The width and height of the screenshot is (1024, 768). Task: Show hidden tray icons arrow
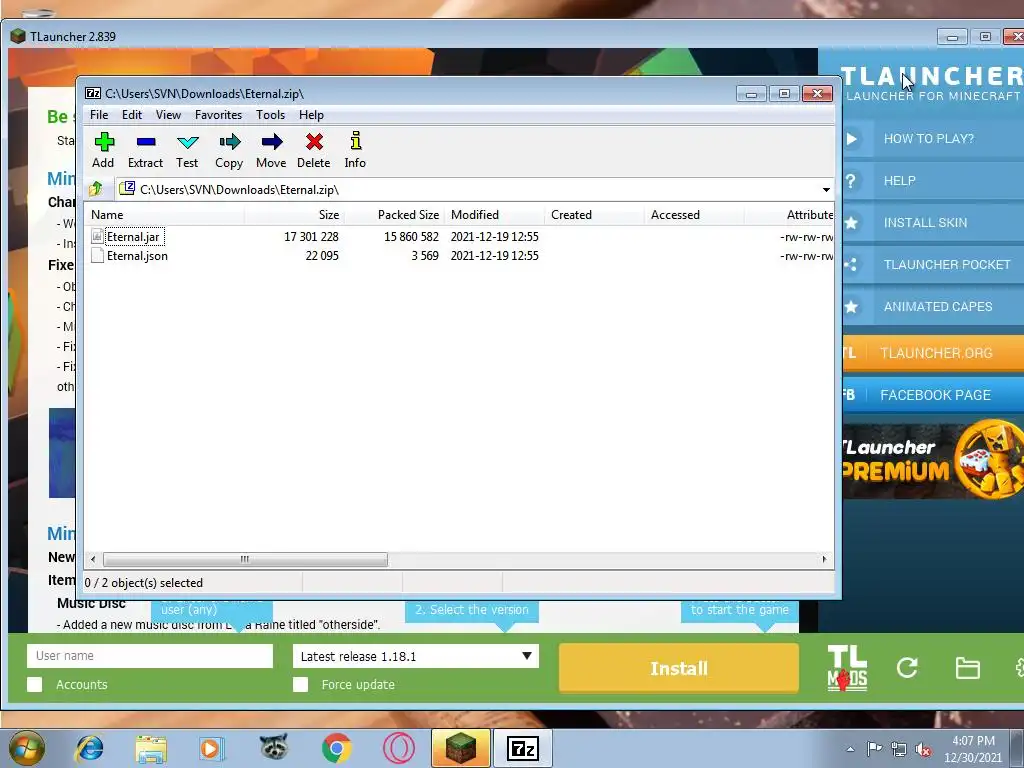(850, 749)
